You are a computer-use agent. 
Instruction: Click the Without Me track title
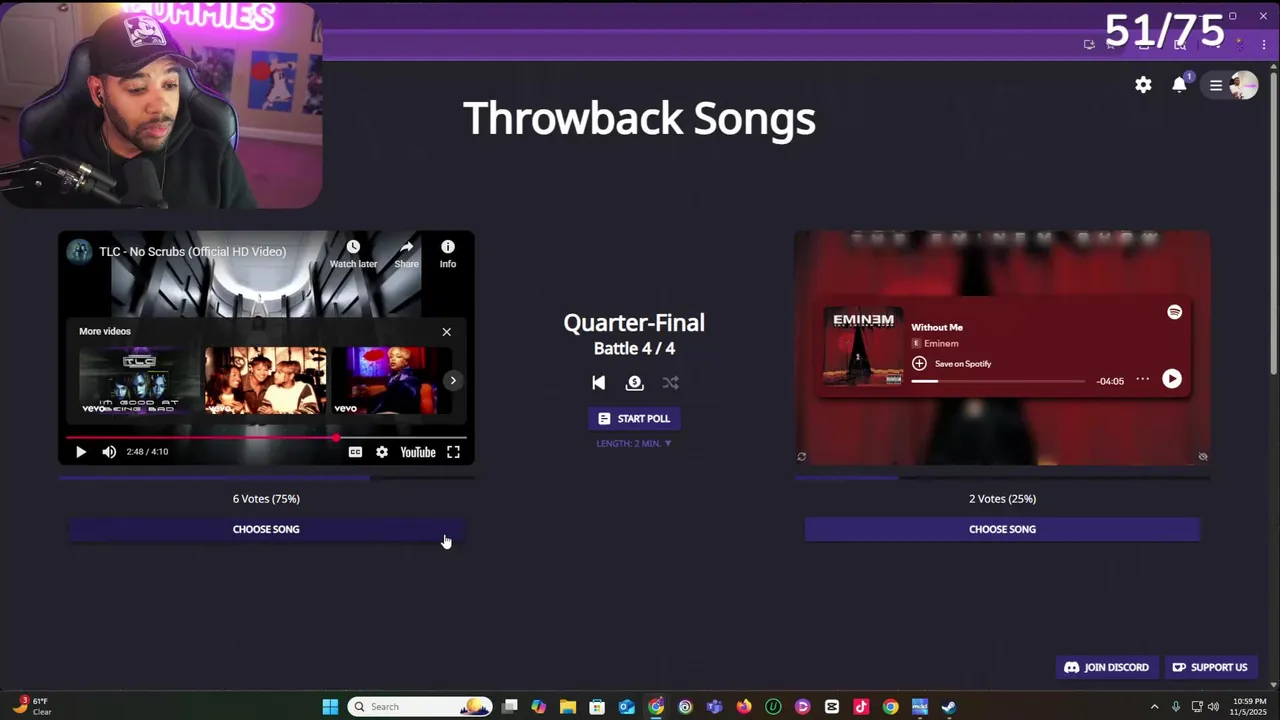coord(937,327)
